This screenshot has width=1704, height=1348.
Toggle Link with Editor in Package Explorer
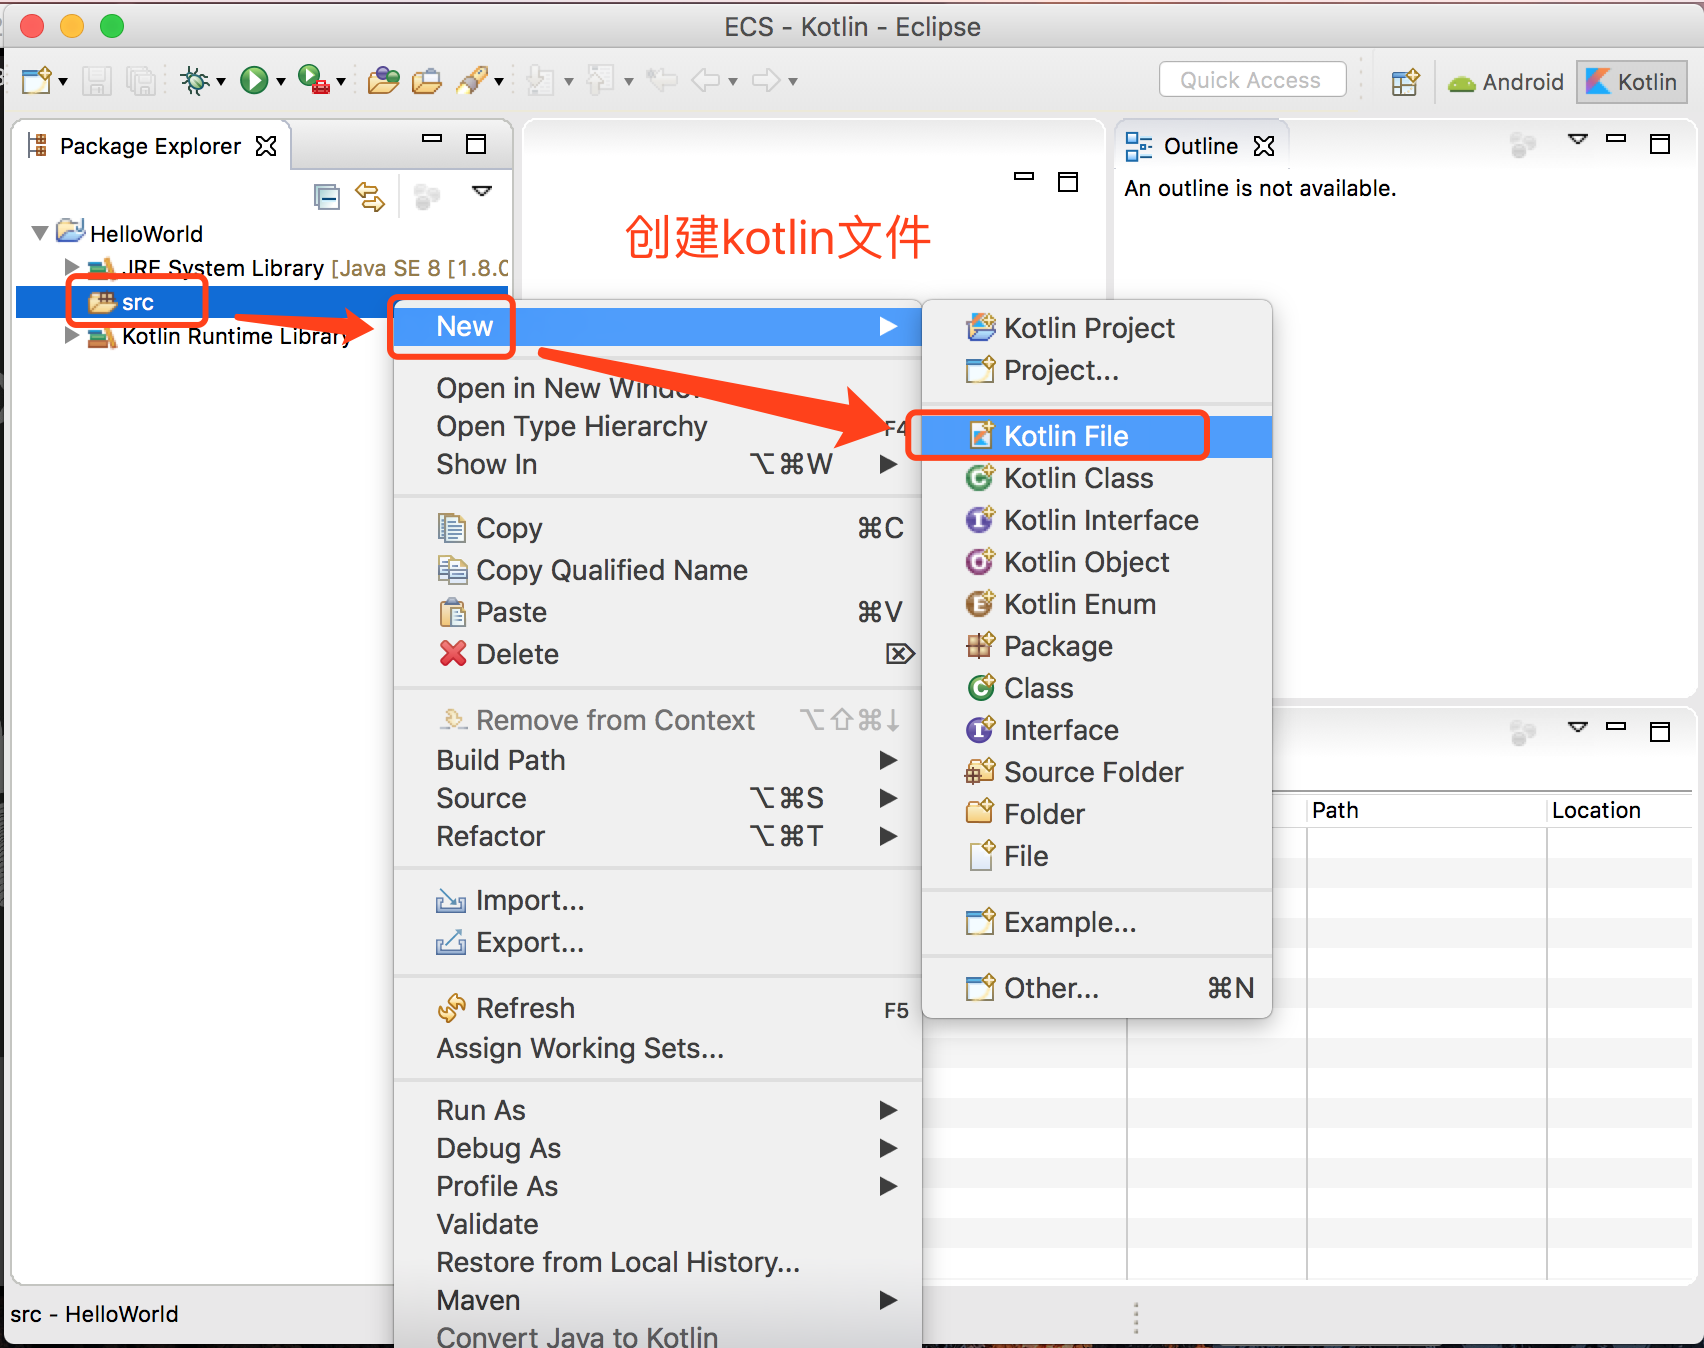(371, 197)
